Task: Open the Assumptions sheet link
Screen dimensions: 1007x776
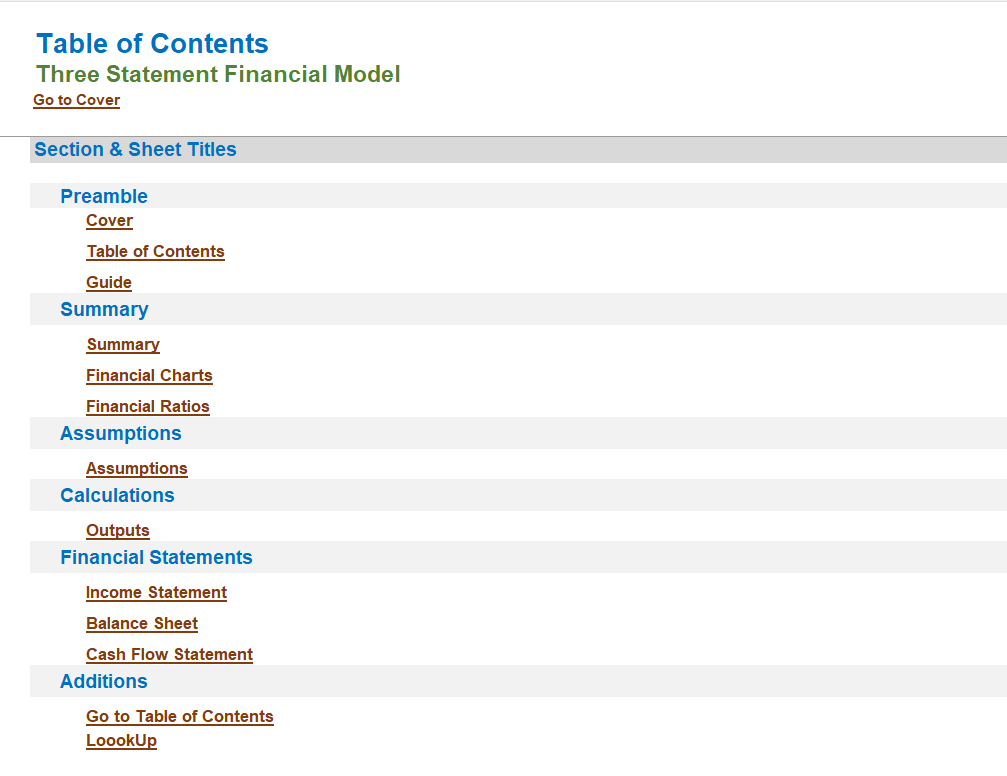Action: [137, 468]
